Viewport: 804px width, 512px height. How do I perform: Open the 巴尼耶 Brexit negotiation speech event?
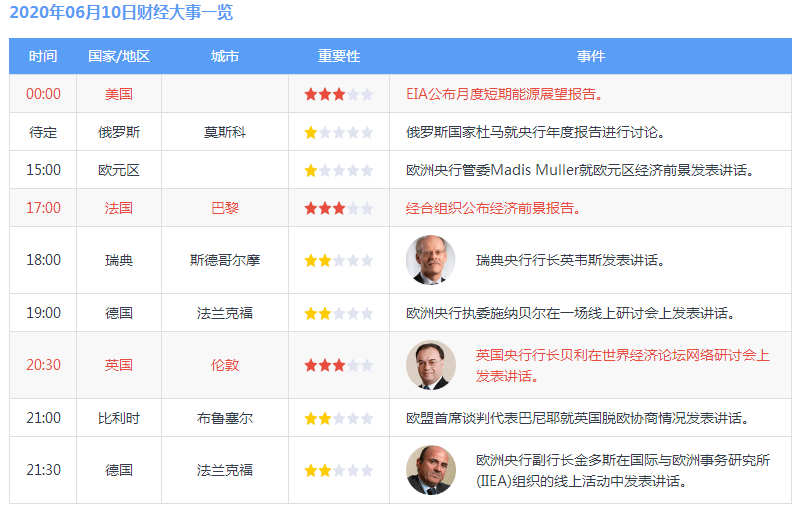click(578, 418)
